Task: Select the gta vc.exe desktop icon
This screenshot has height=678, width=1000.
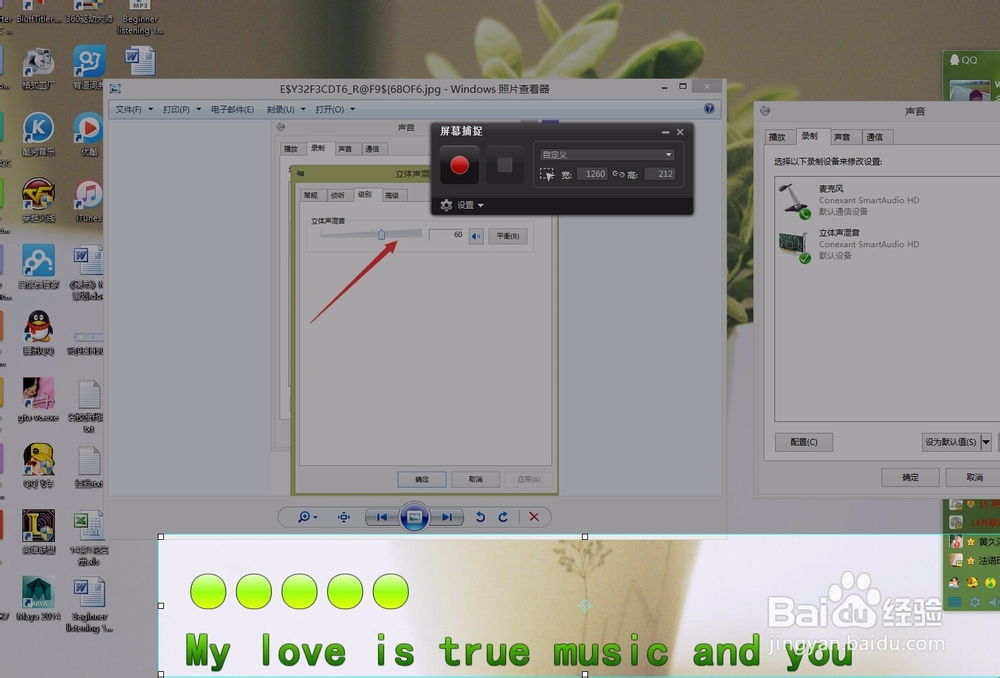Action: pyautogui.click(x=38, y=399)
